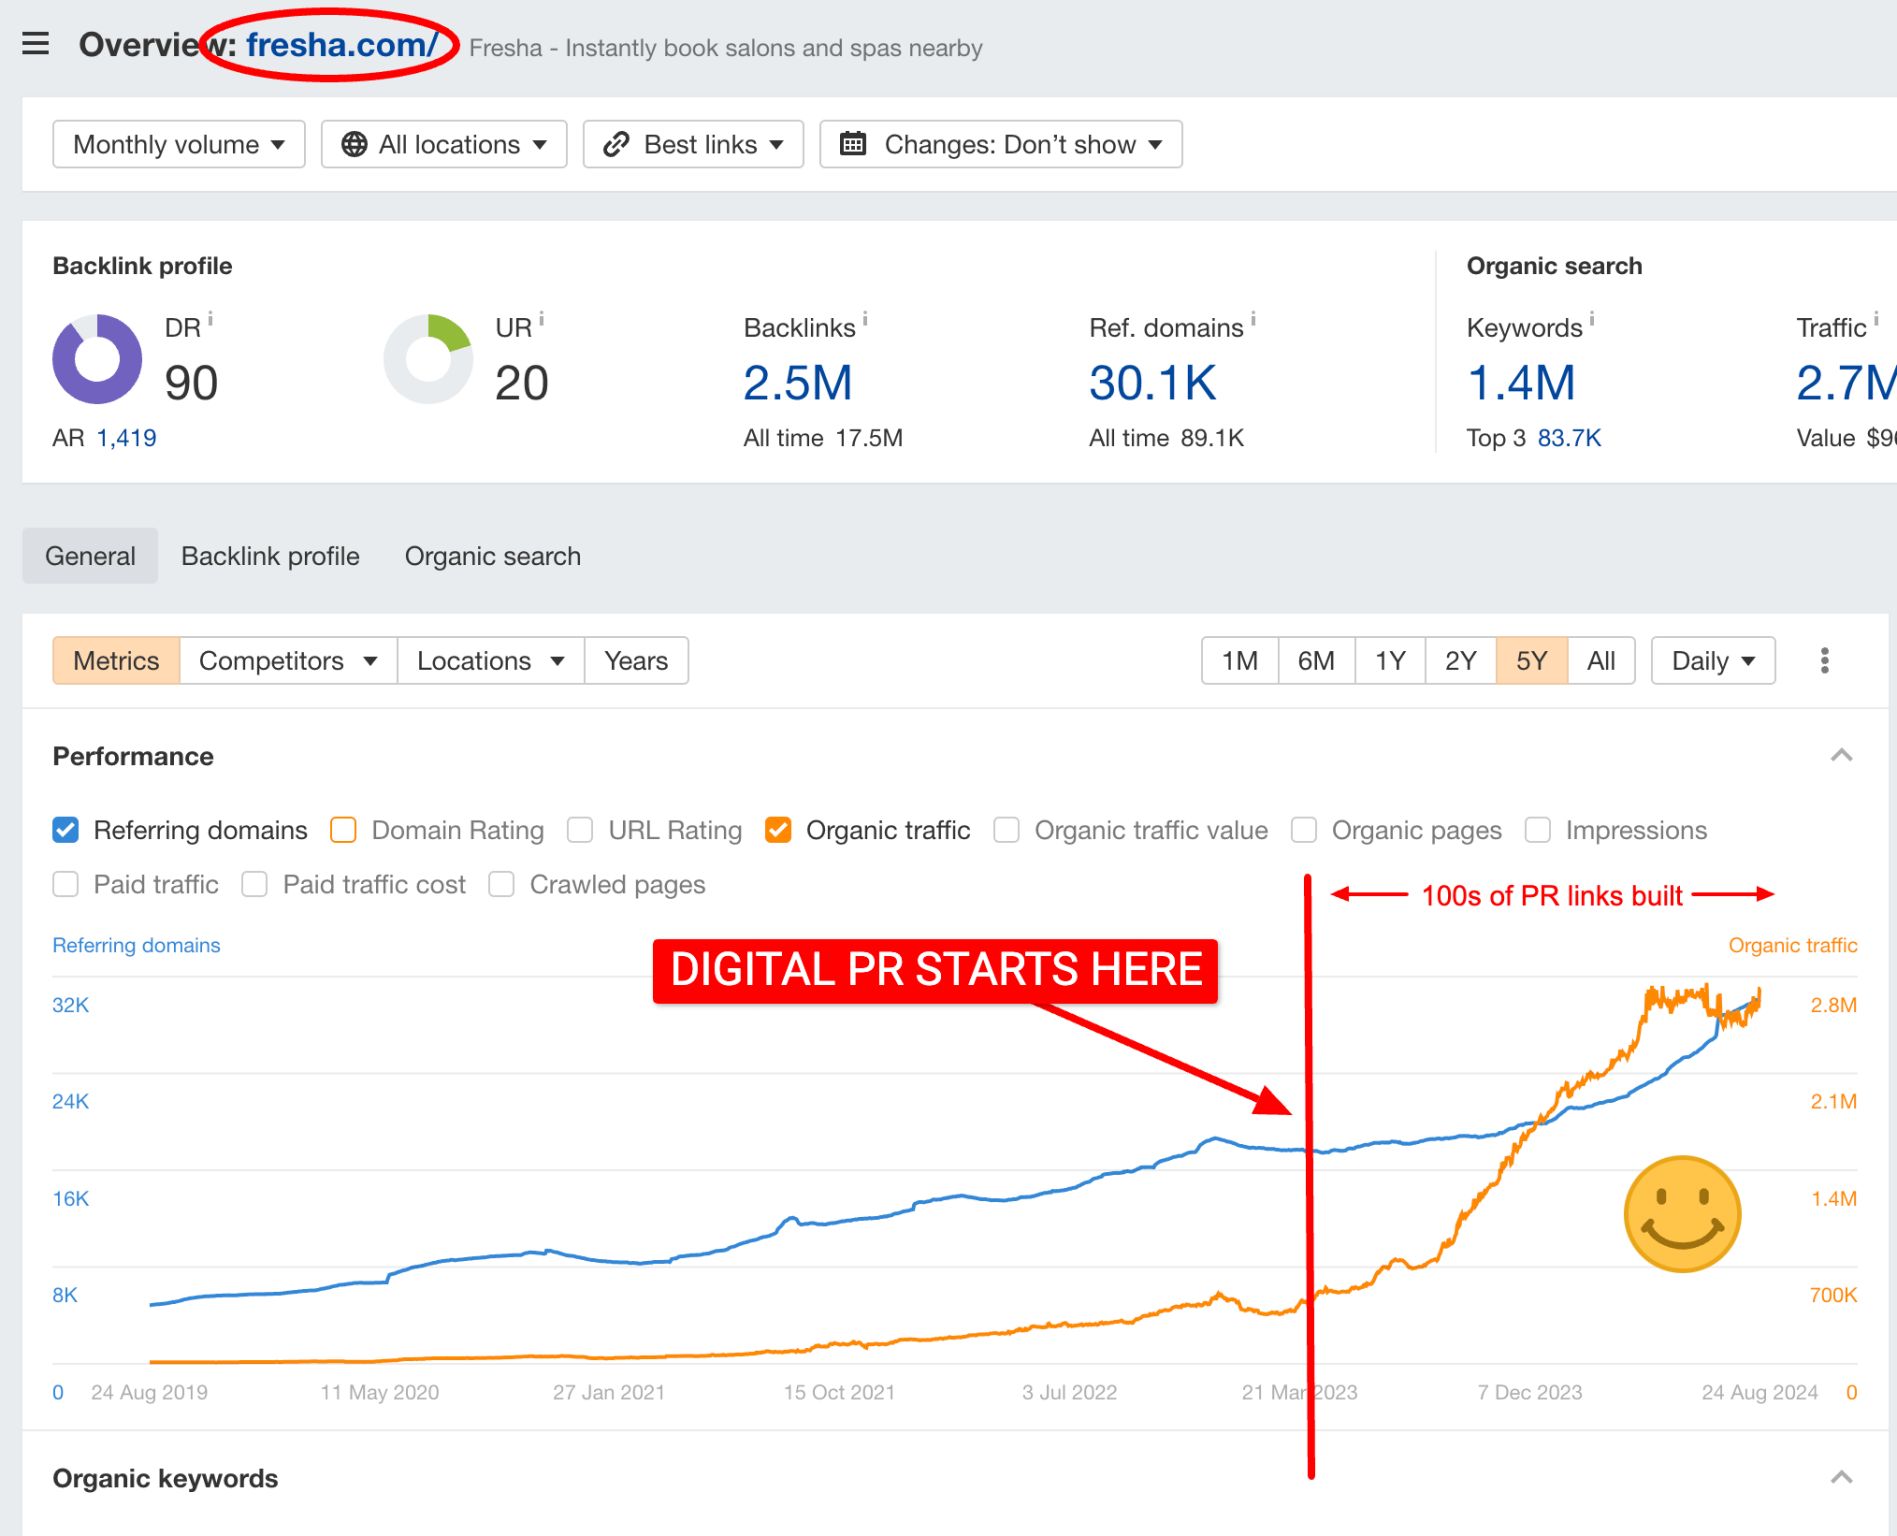Click the Referring domains axis label

[x=136, y=945]
